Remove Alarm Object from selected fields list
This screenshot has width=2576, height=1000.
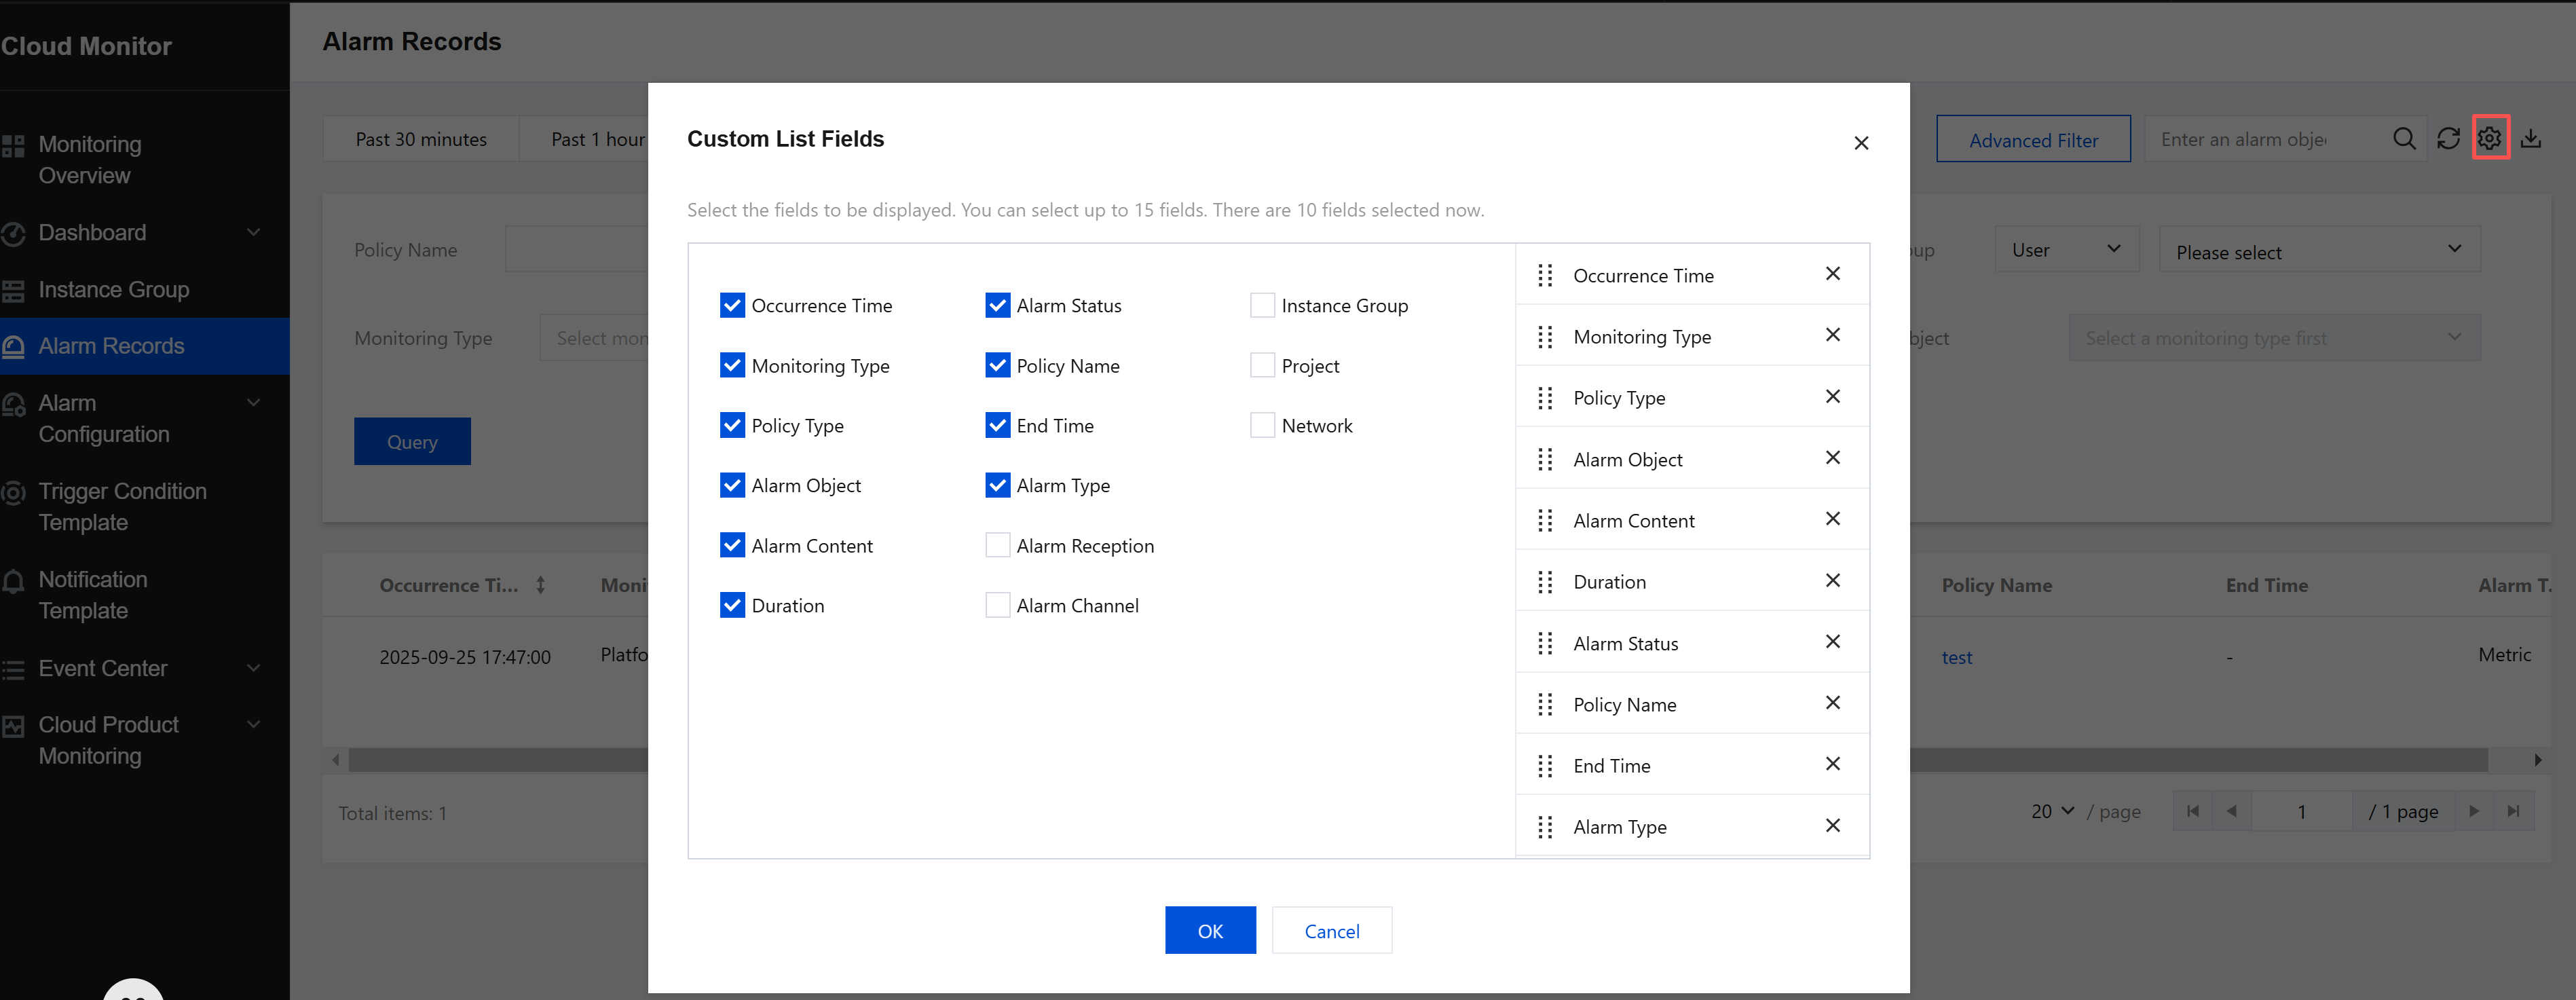[x=1833, y=458]
